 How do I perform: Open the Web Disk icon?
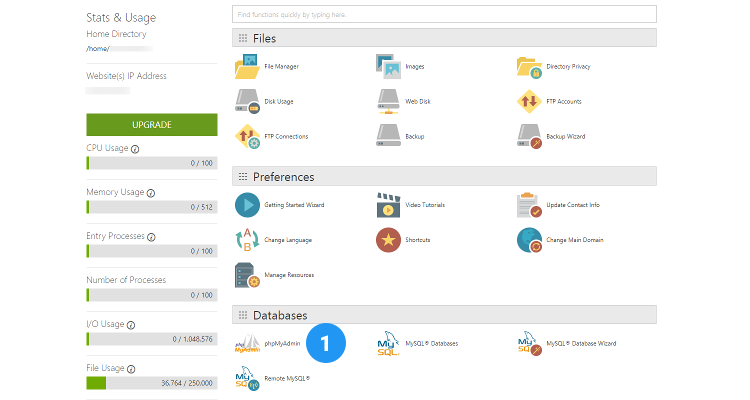(x=388, y=101)
